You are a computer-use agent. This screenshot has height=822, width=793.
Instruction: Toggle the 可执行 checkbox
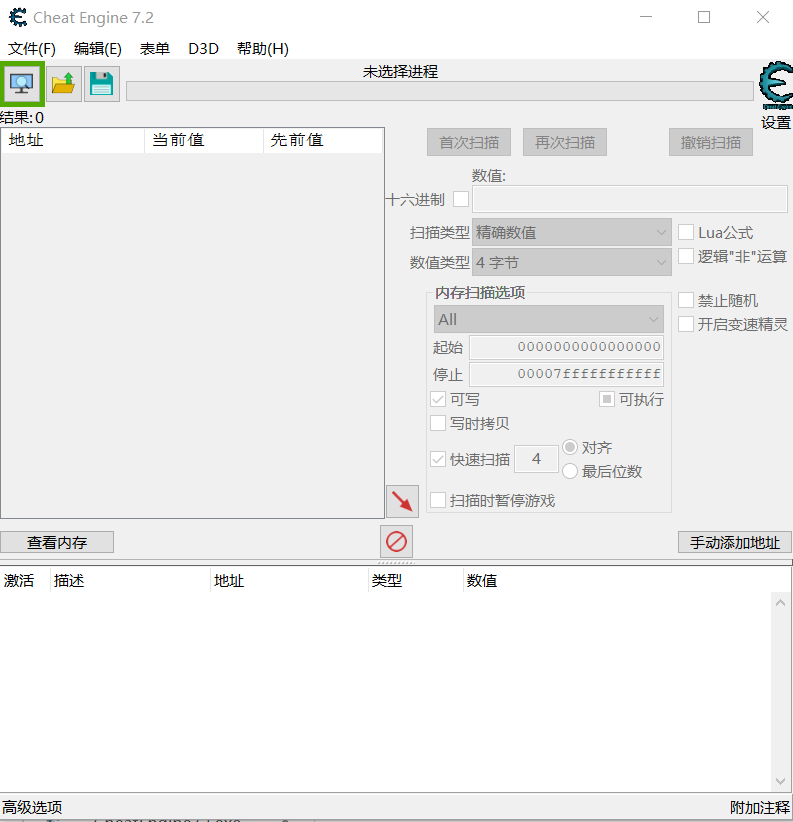click(607, 399)
